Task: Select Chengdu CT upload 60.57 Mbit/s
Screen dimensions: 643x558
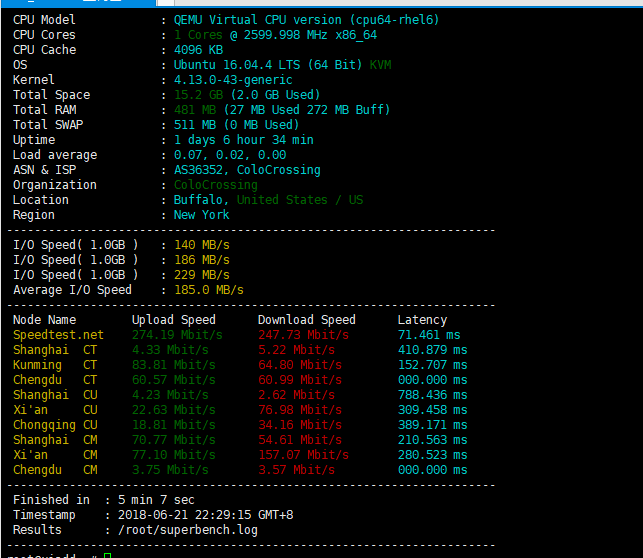Action: pos(173,380)
